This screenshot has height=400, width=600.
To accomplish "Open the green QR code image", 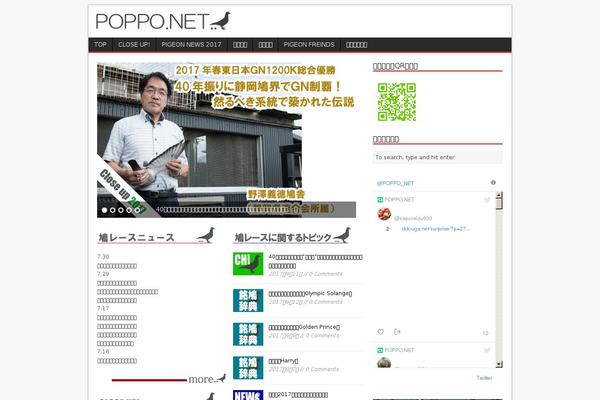I will pos(396,102).
